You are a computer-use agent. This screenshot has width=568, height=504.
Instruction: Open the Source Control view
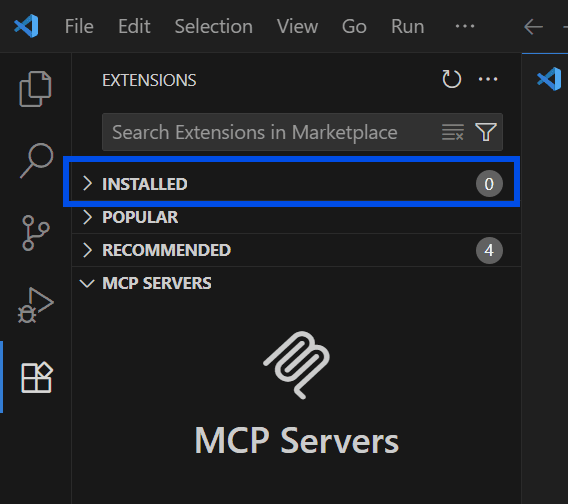pyautogui.click(x=36, y=233)
